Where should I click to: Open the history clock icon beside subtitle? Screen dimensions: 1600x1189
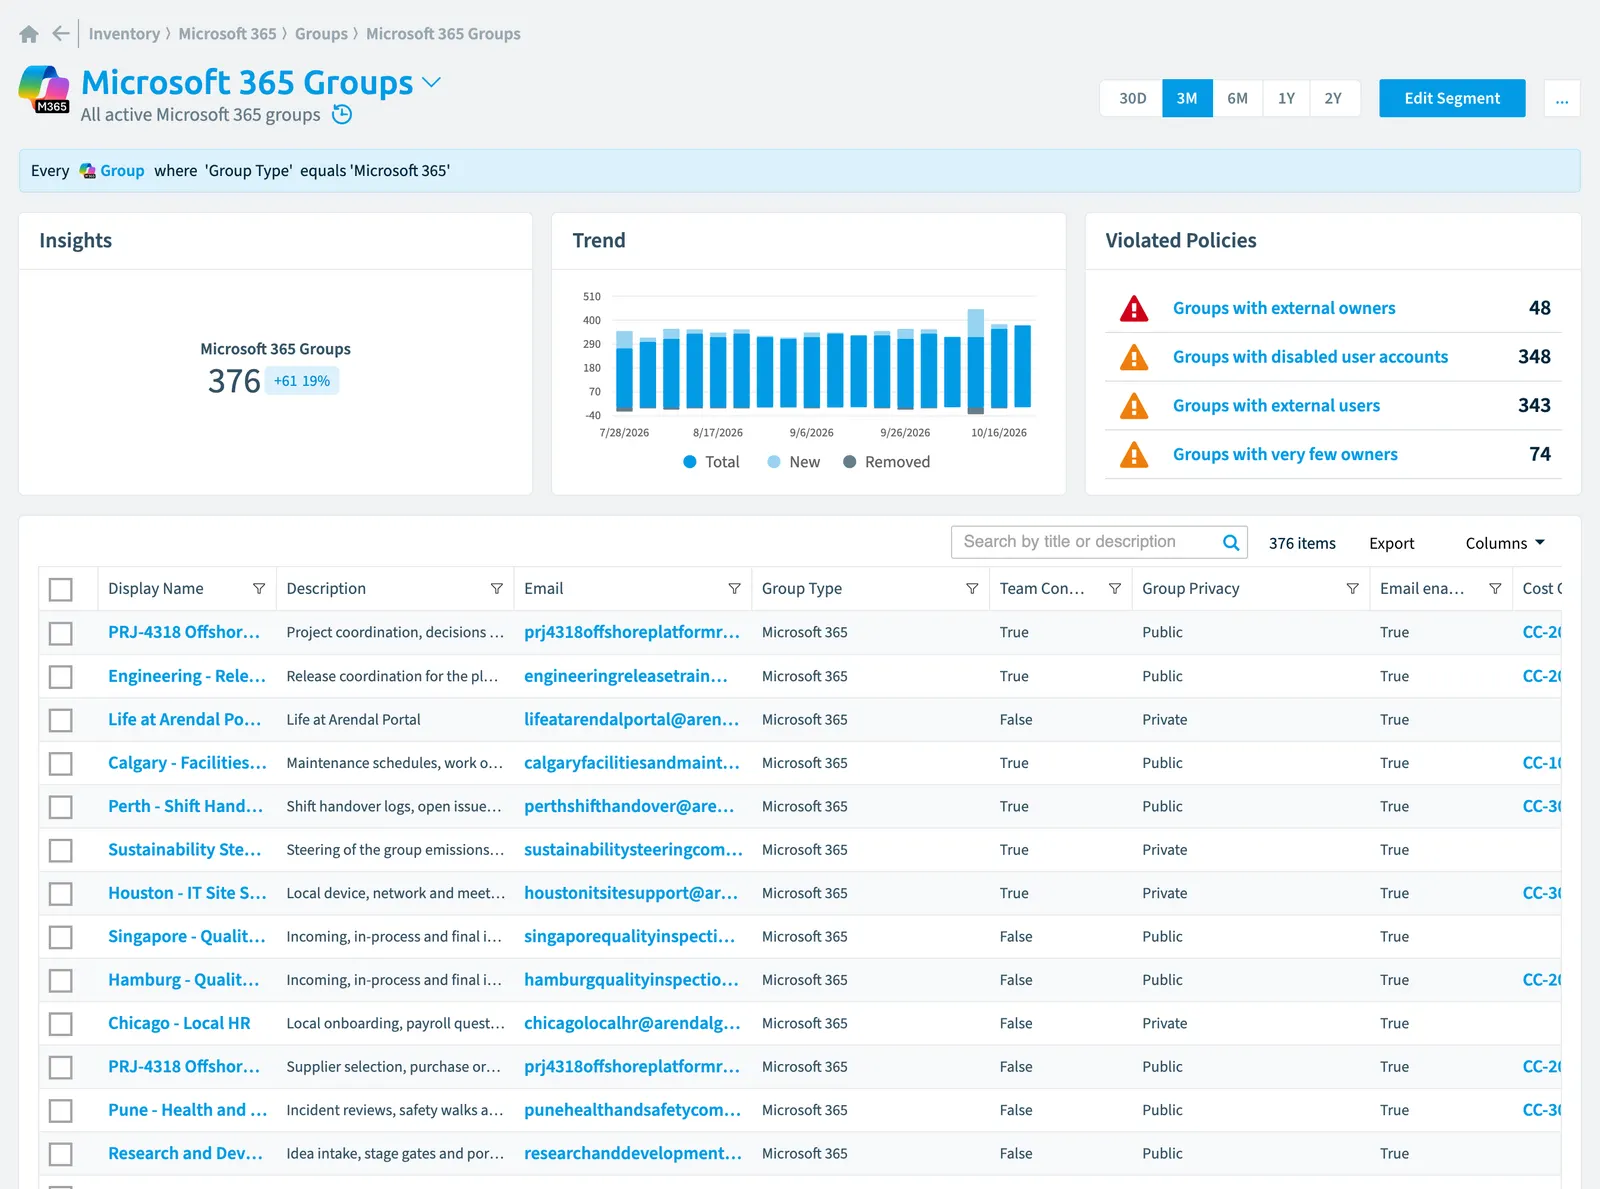342,114
